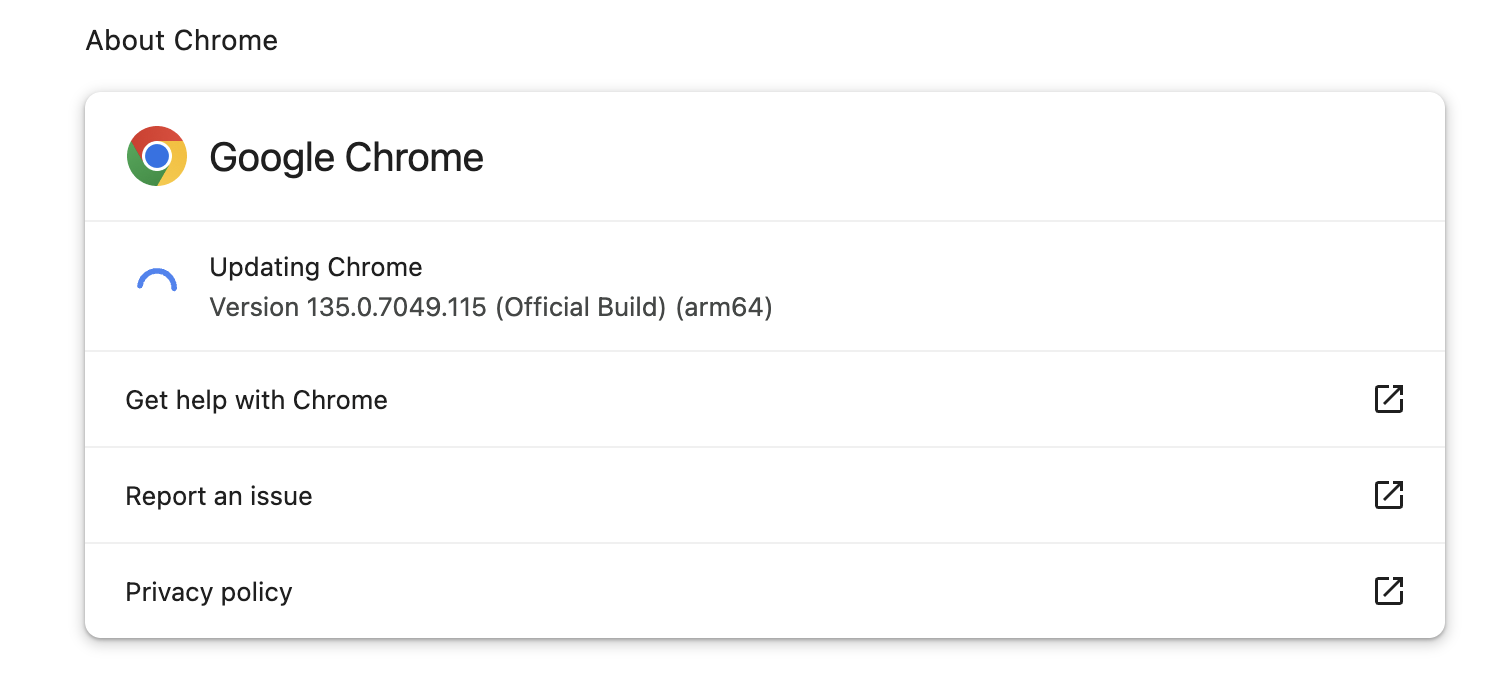Click the Google Chrome title text
Viewport: 1494px width, 682px height.
pos(346,158)
